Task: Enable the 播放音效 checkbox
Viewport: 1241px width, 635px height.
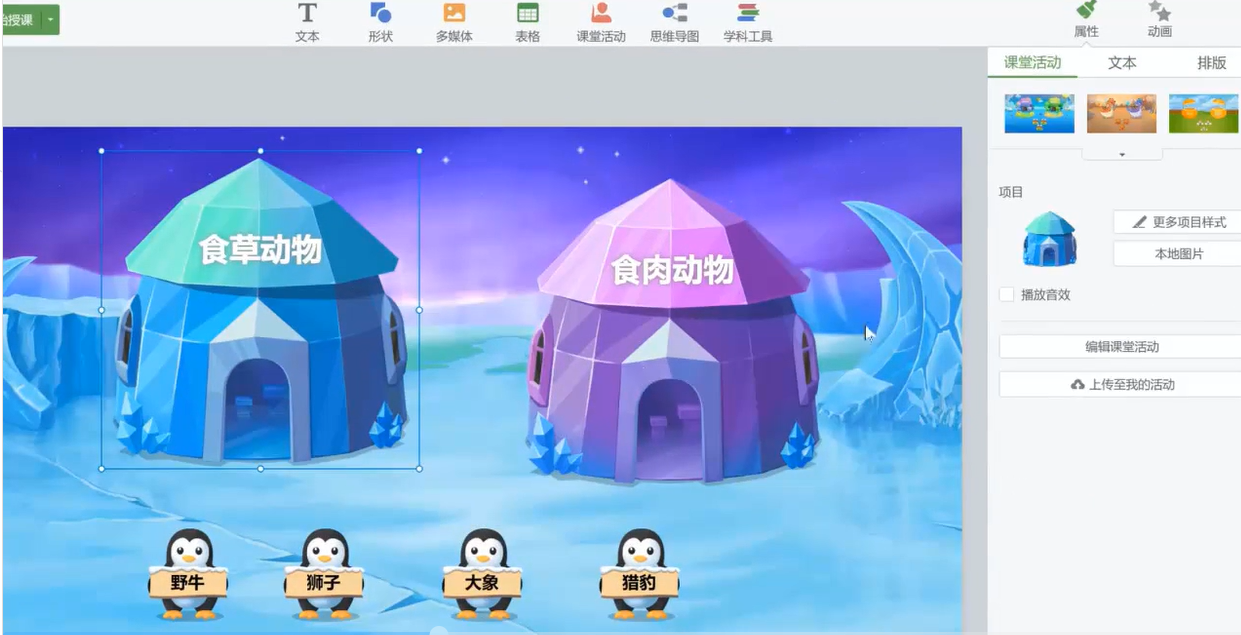Action: (x=1007, y=295)
